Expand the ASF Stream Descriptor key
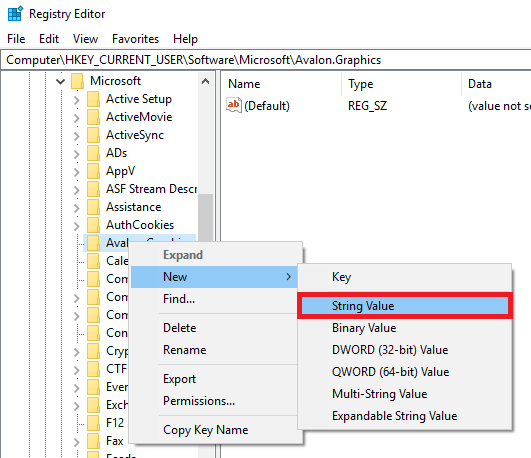The width and height of the screenshot is (531, 458). pos(77,190)
